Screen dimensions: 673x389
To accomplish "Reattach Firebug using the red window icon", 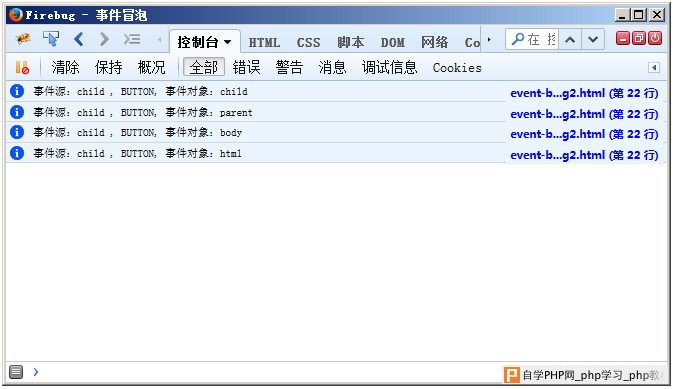I will pos(639,38).
